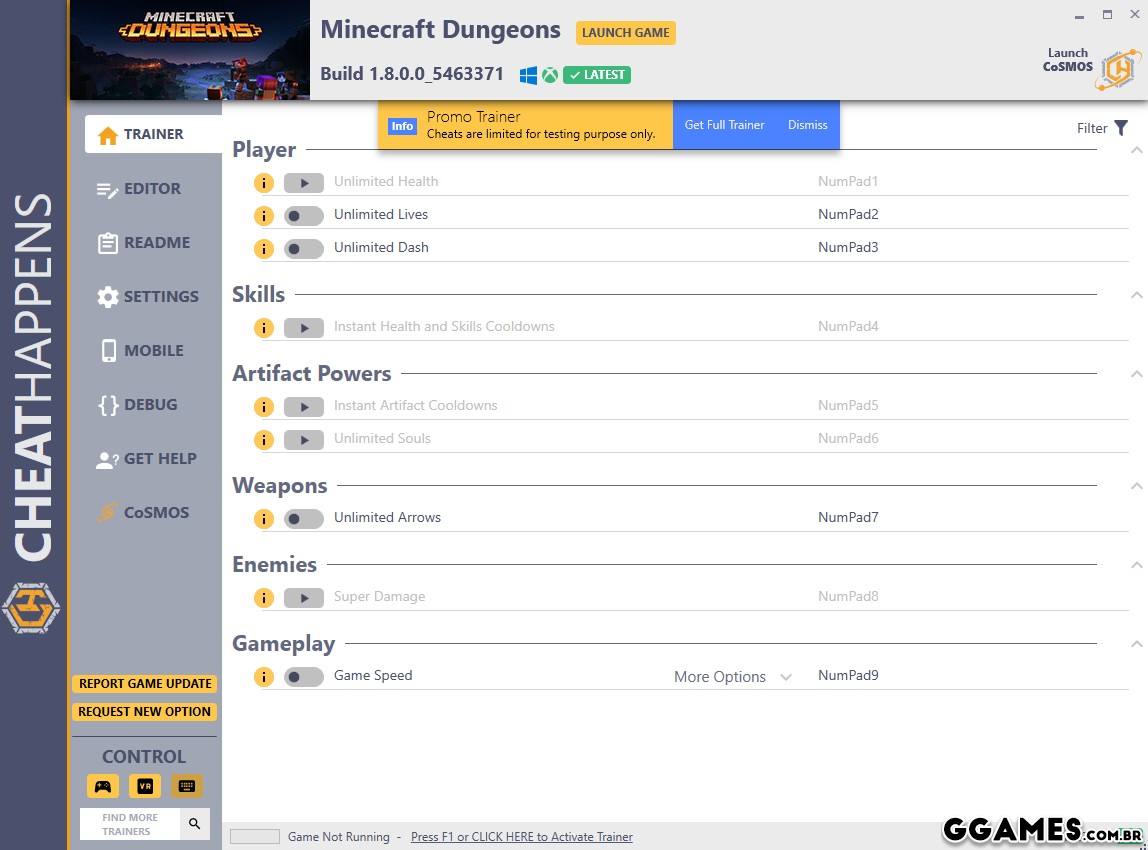Open info for Unlimited Arrows cheat

263,518
